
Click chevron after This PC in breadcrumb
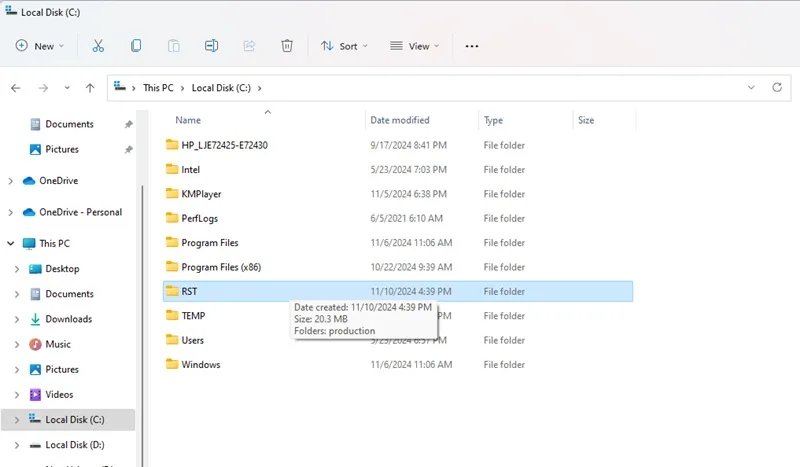(182, 88)
